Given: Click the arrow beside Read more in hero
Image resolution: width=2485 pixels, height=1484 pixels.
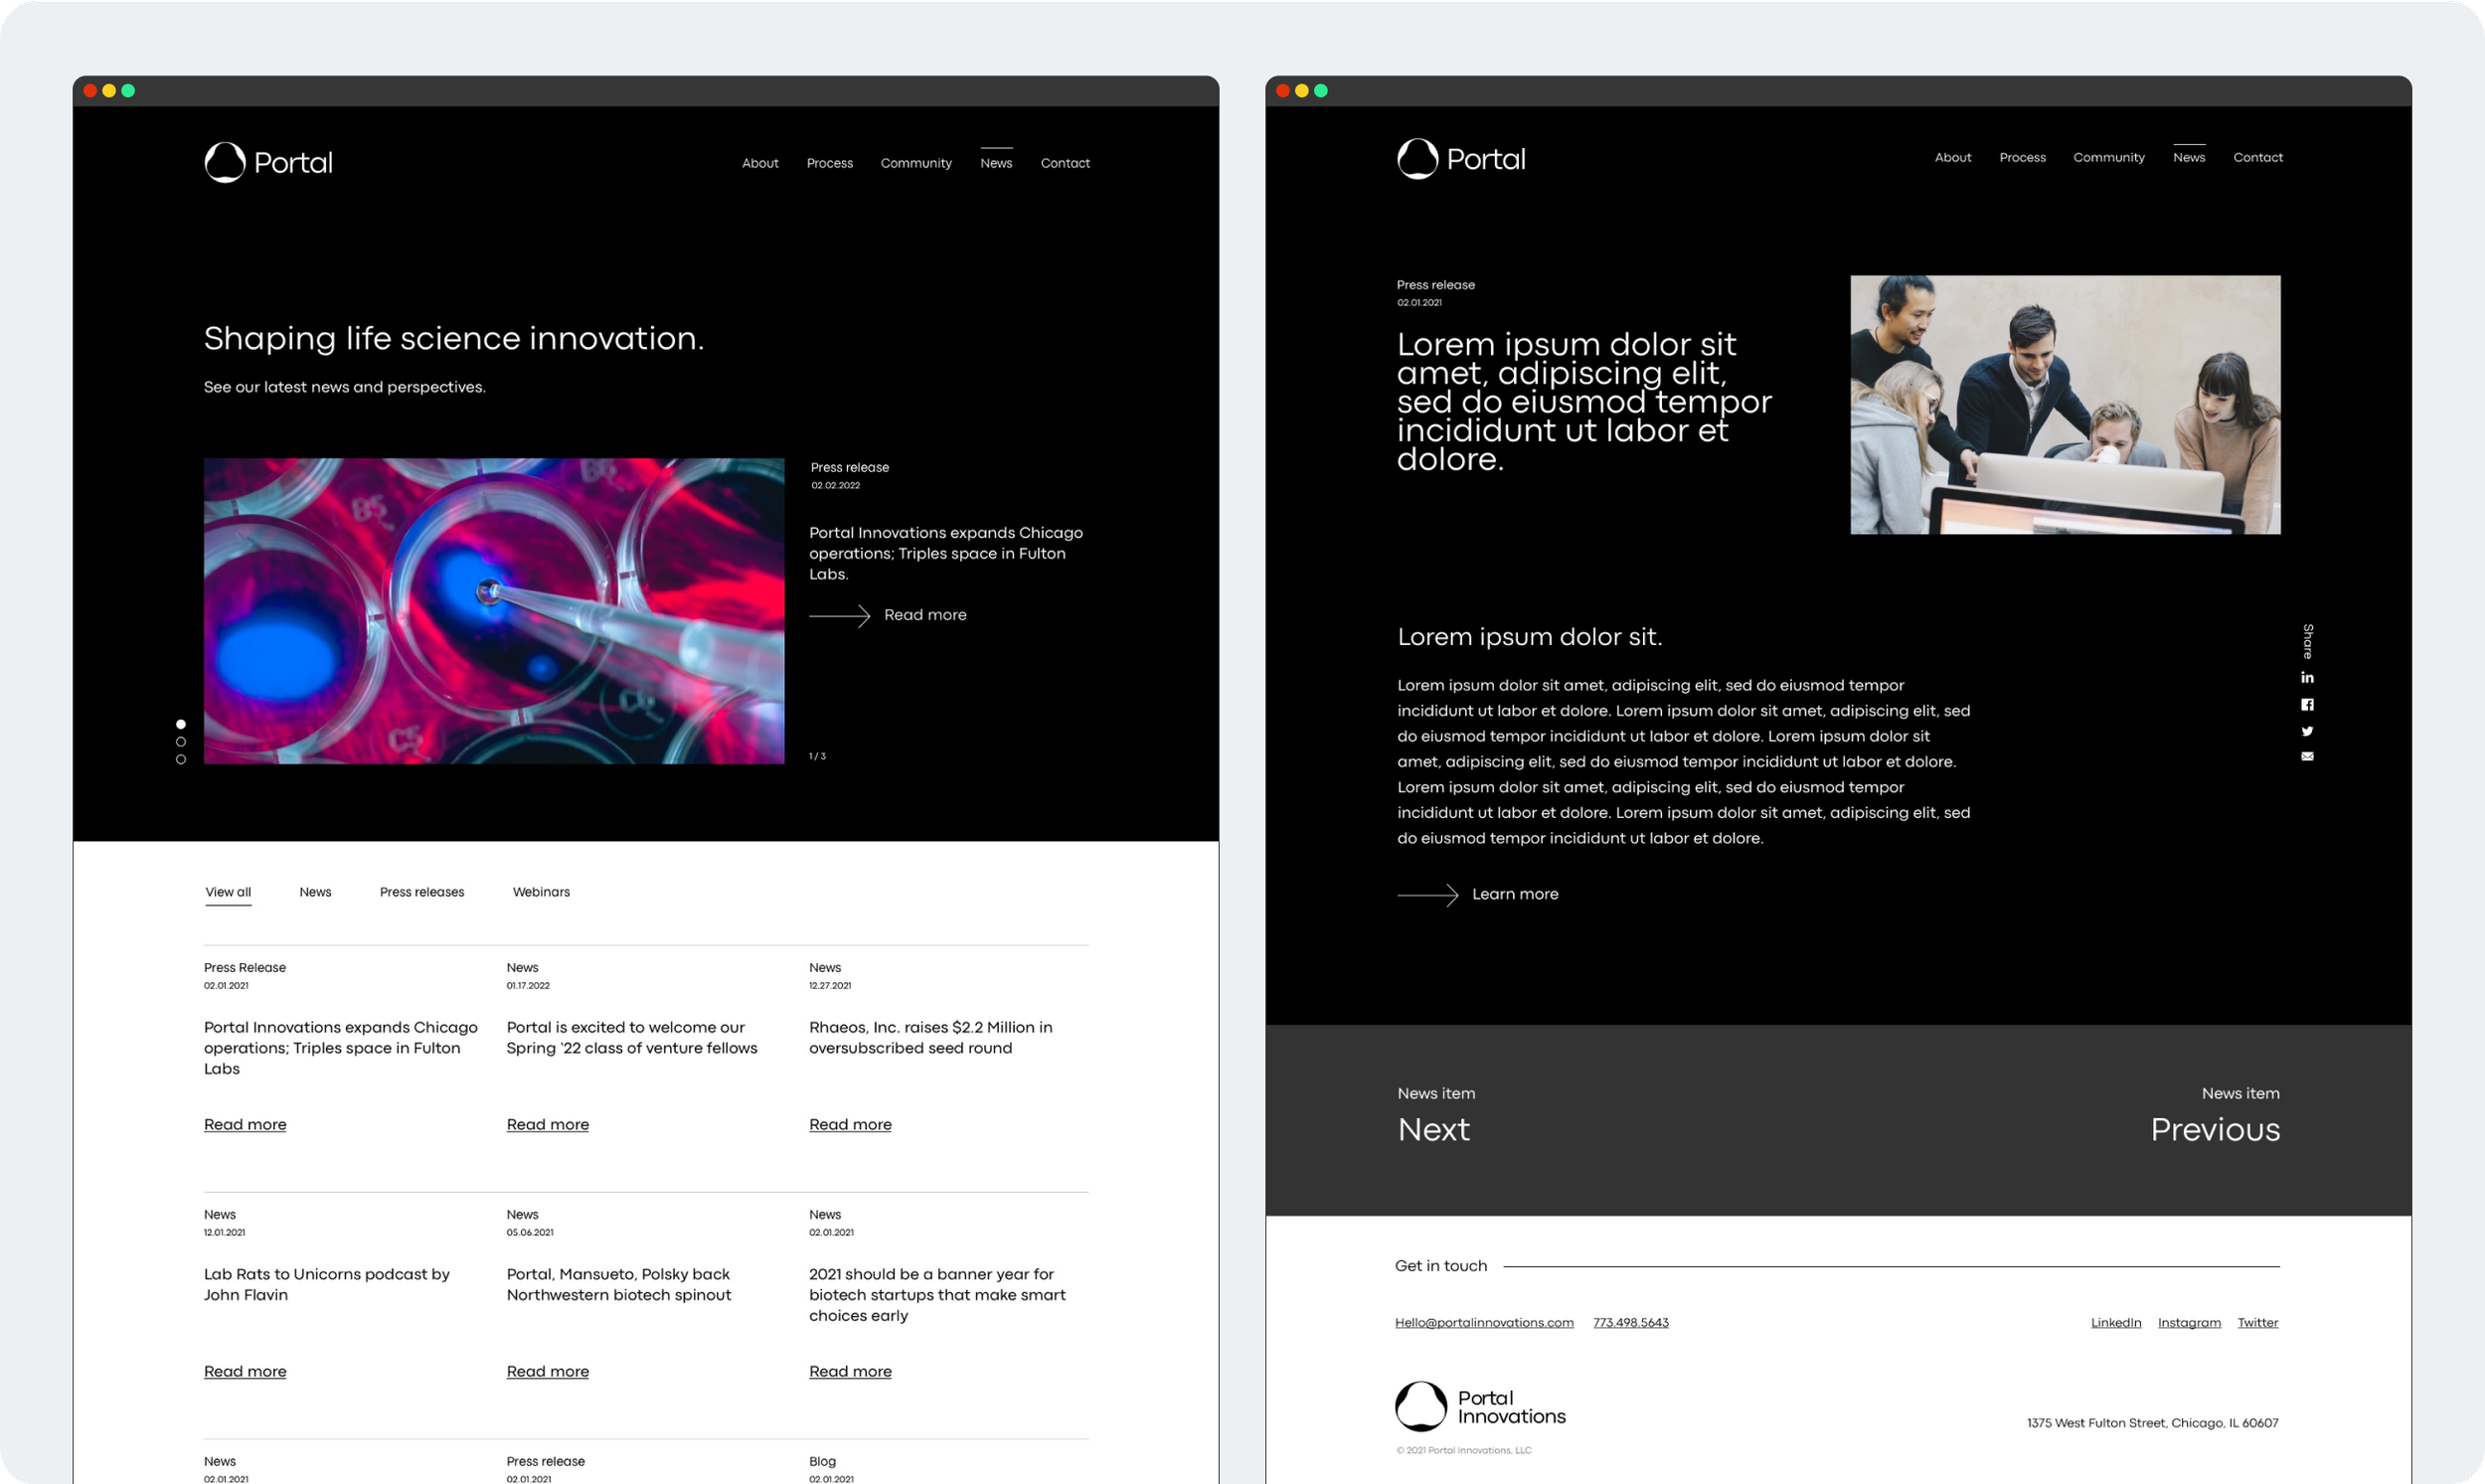Looking at the screenshot, I should (x=839, y=616).
